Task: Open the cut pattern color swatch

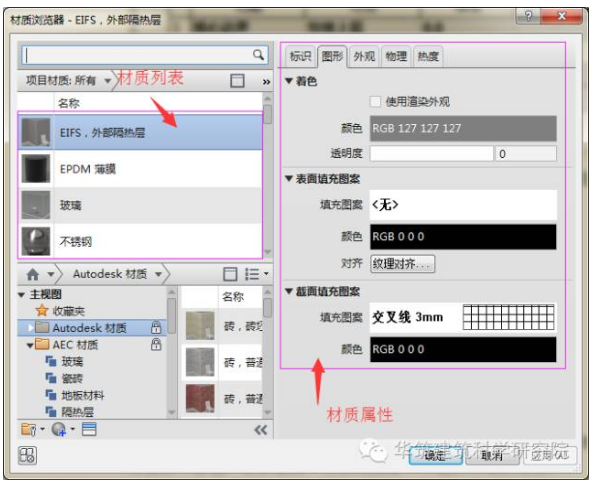Action: (463, 349)
